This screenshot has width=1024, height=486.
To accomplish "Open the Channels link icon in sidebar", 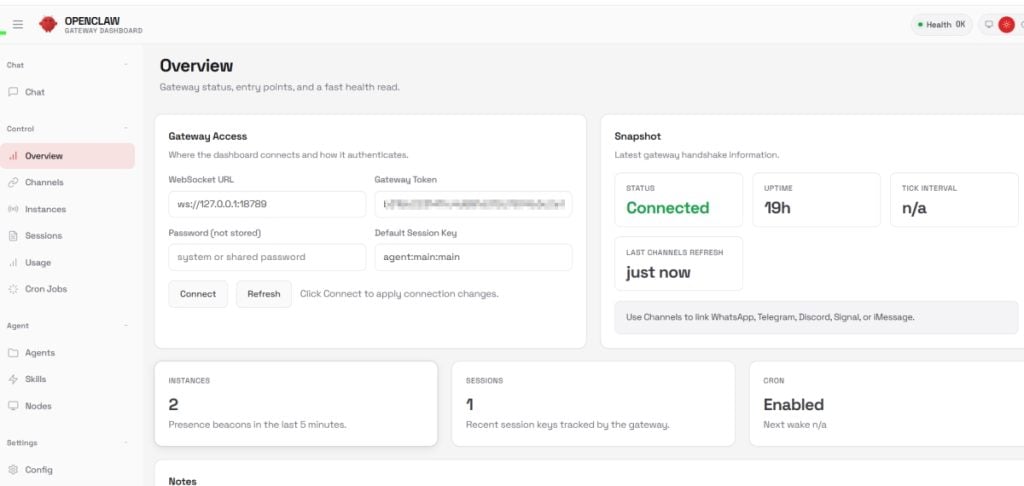I will click(13, 182).
